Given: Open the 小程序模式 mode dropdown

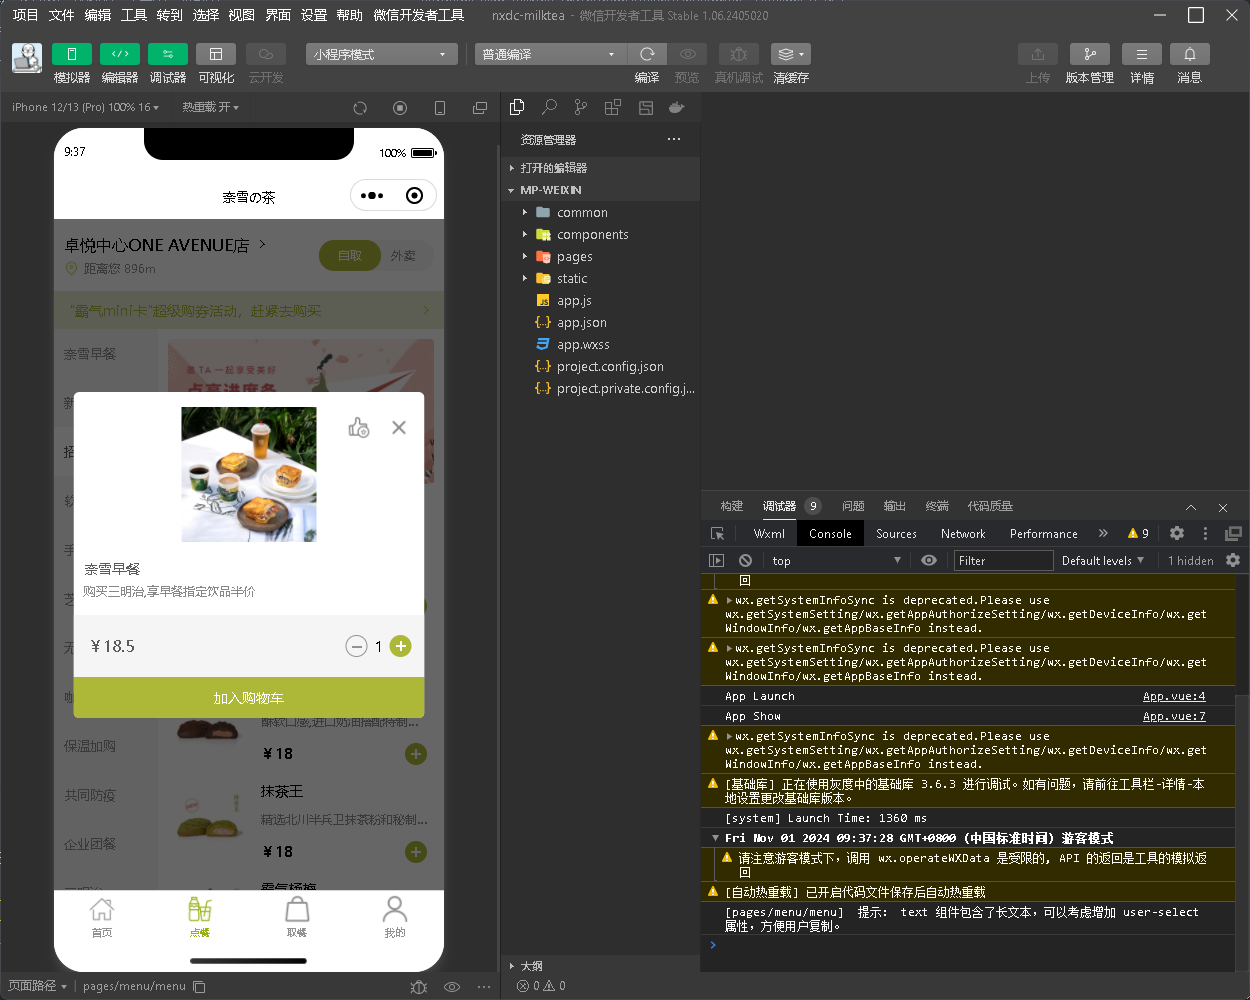Looking at the screenshot, I should coord(382,54).
